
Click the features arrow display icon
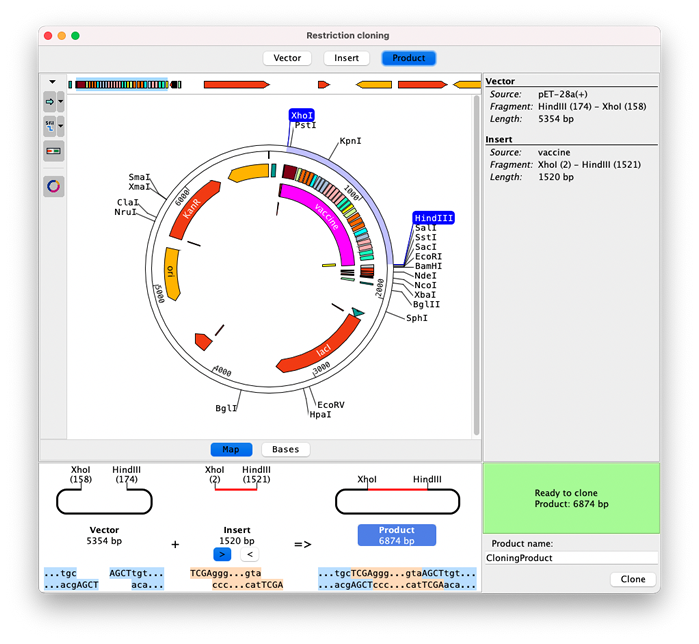pos(50,102)
